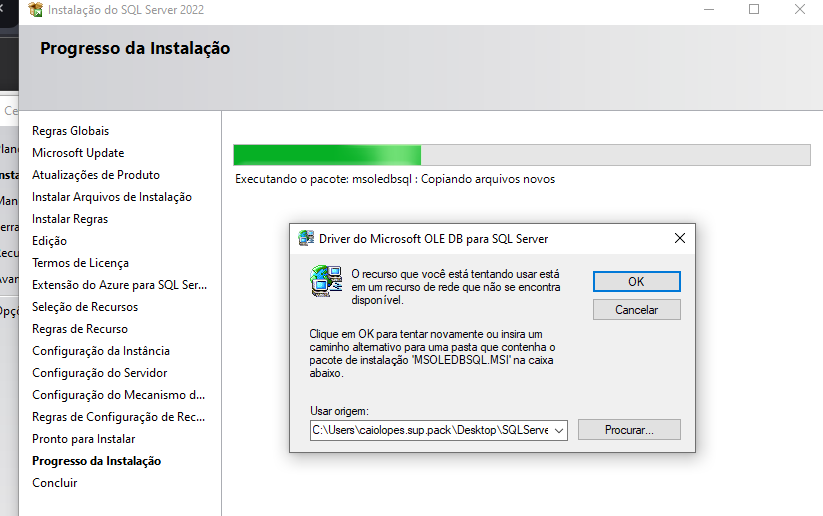Click the Pronto para Instalar step
823x516 pixels.
(83, 439)
